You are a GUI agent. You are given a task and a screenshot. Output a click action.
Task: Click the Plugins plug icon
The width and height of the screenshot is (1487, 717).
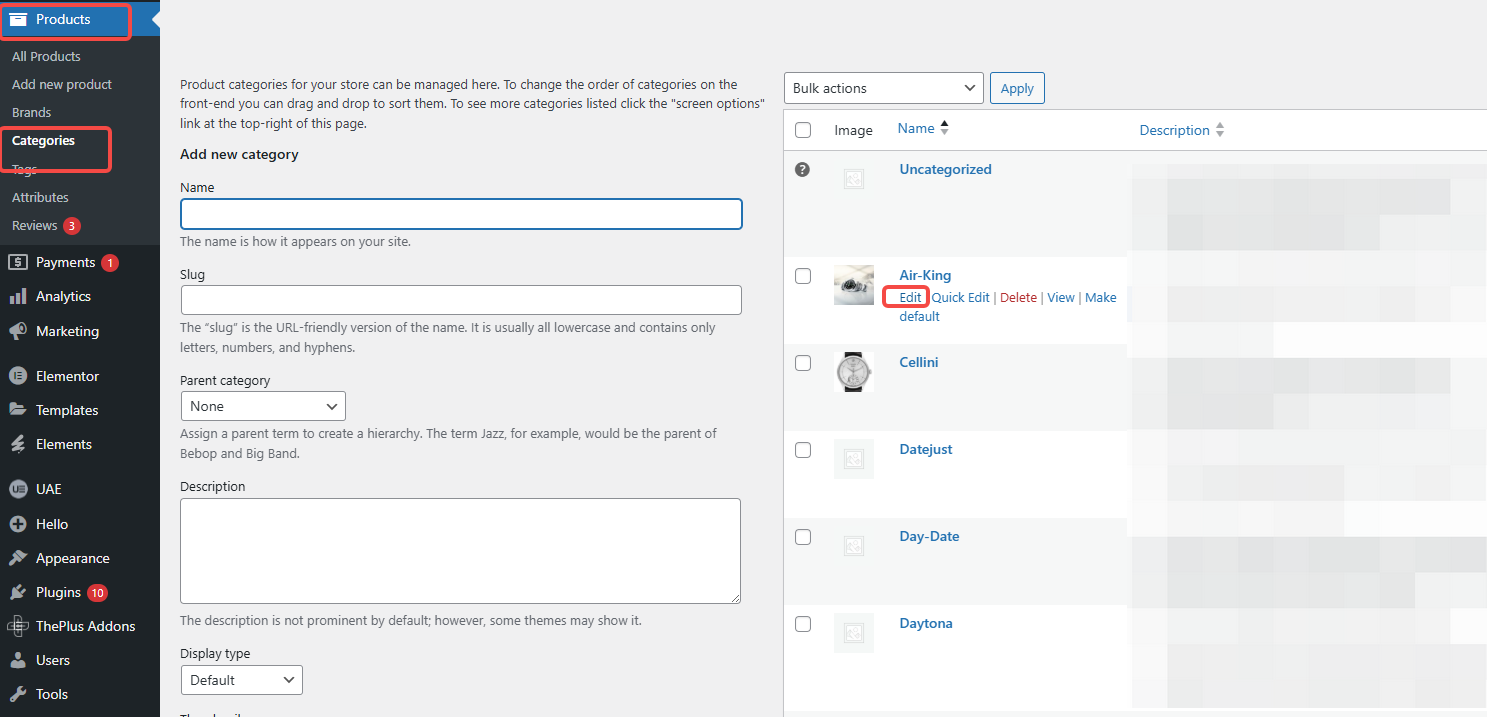click(18, 592)
